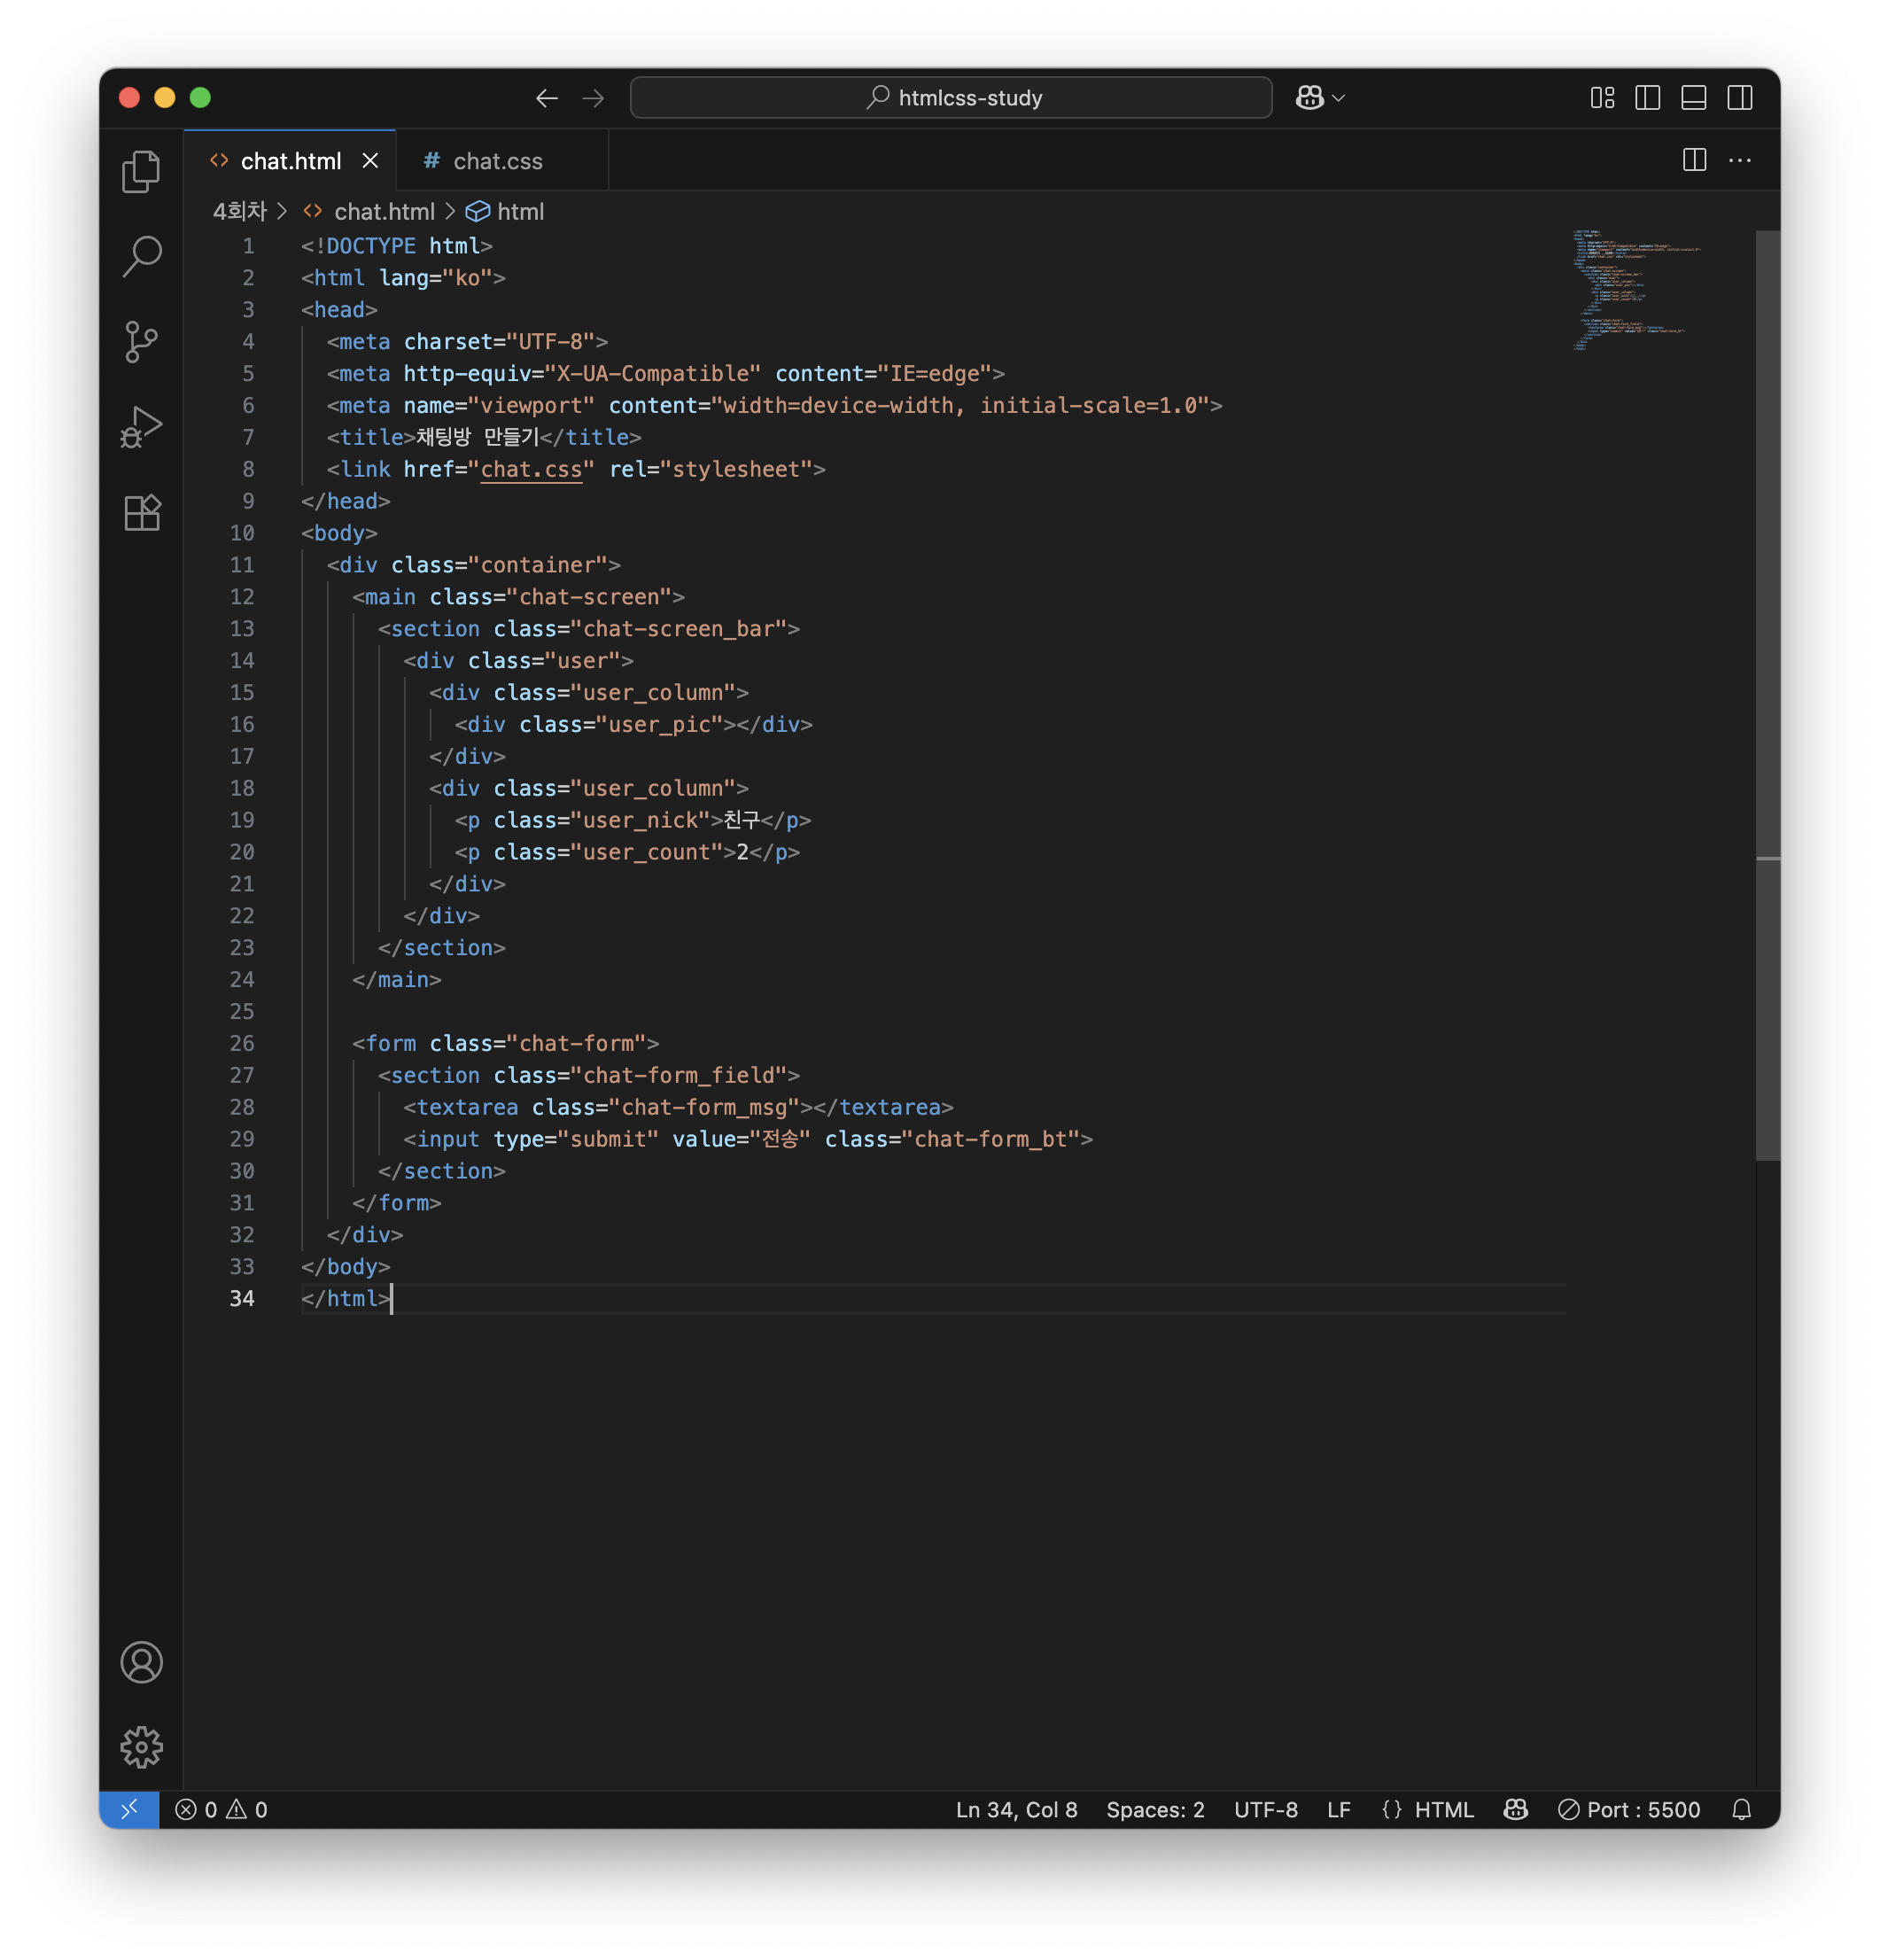The width and height of the screenshot is (1880, 1960).
Task: Click Port : 5500 Live Server button
Action: tap(1629, 1810)
